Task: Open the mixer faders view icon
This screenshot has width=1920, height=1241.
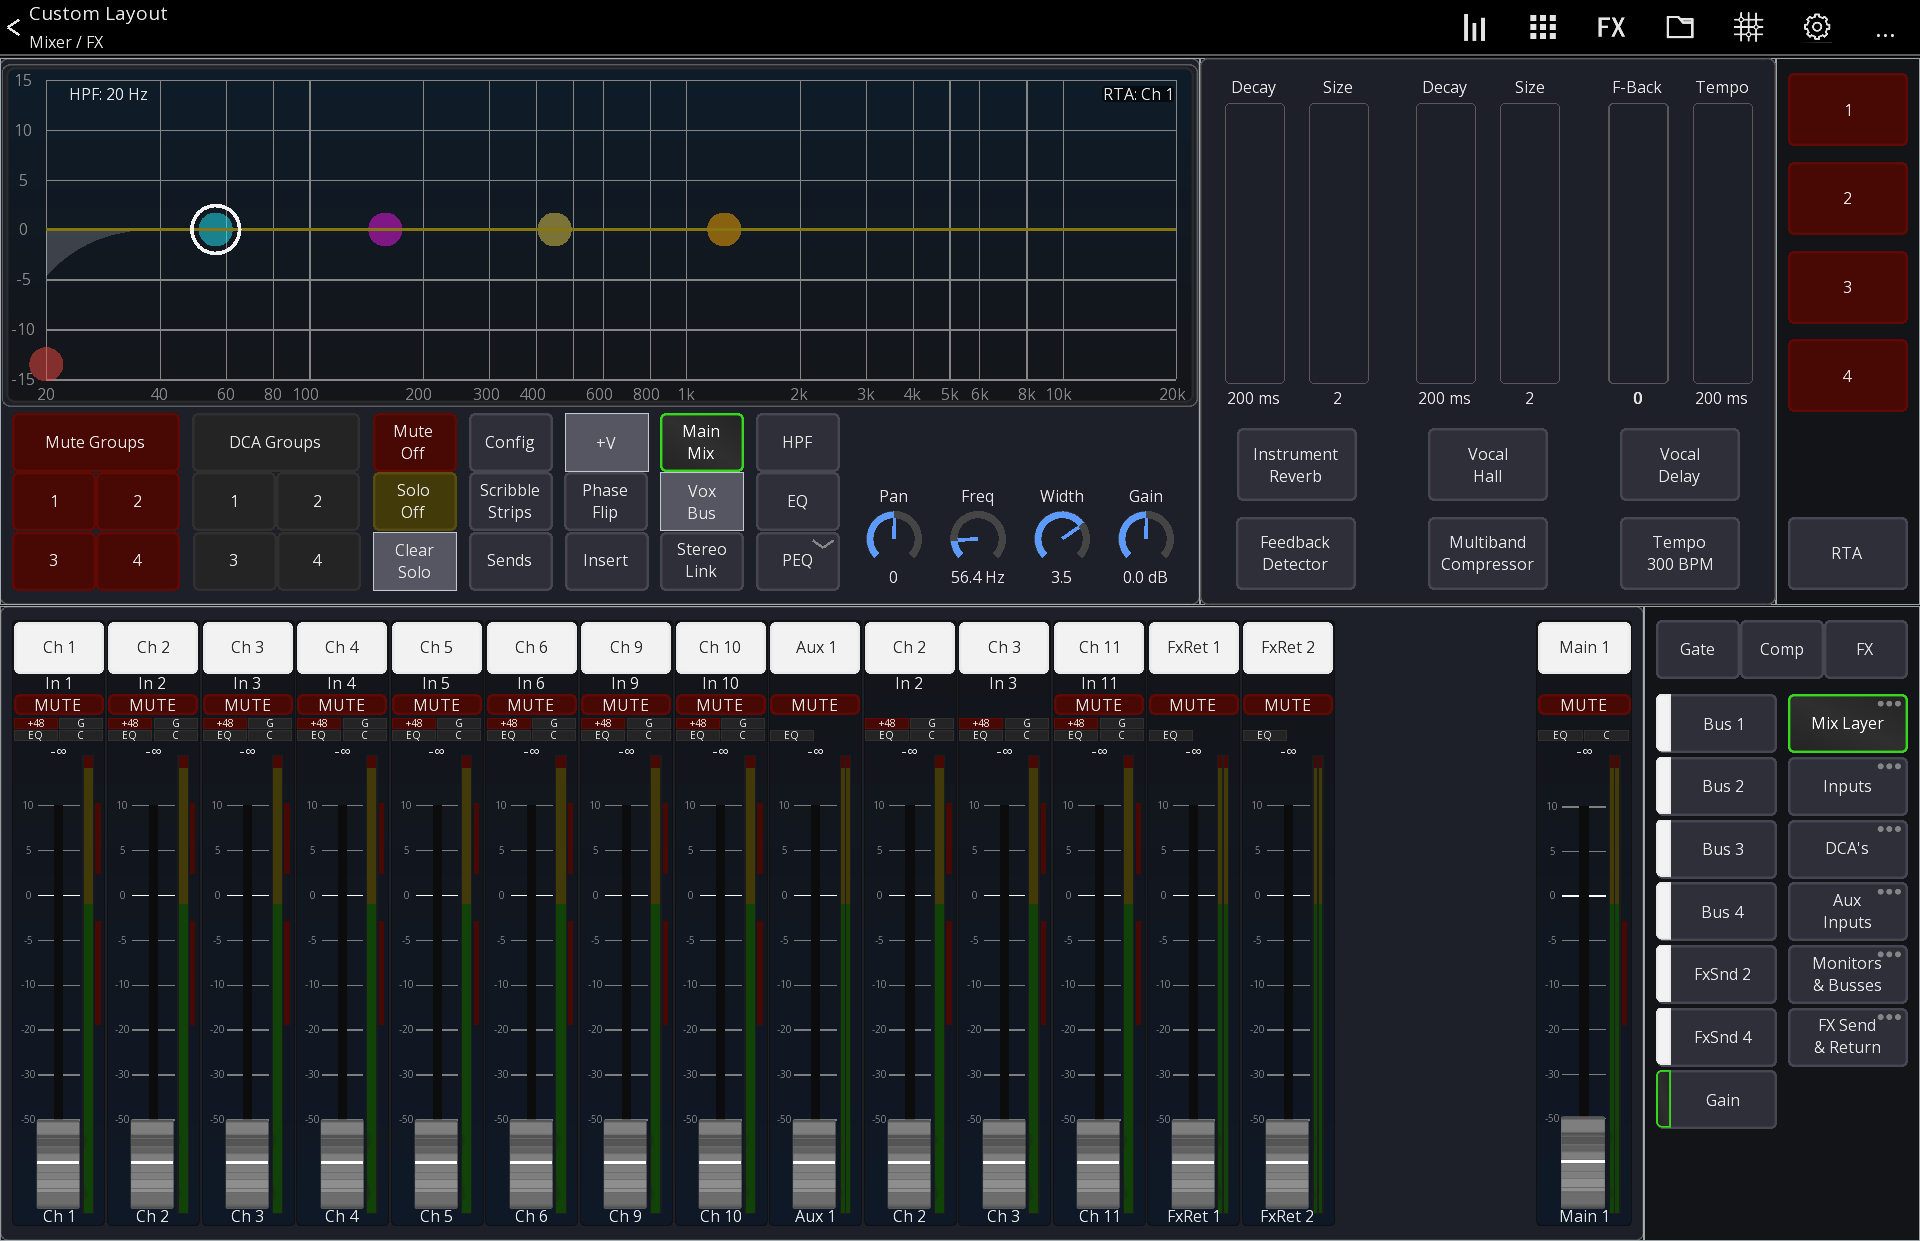Action: (1474, 27)
